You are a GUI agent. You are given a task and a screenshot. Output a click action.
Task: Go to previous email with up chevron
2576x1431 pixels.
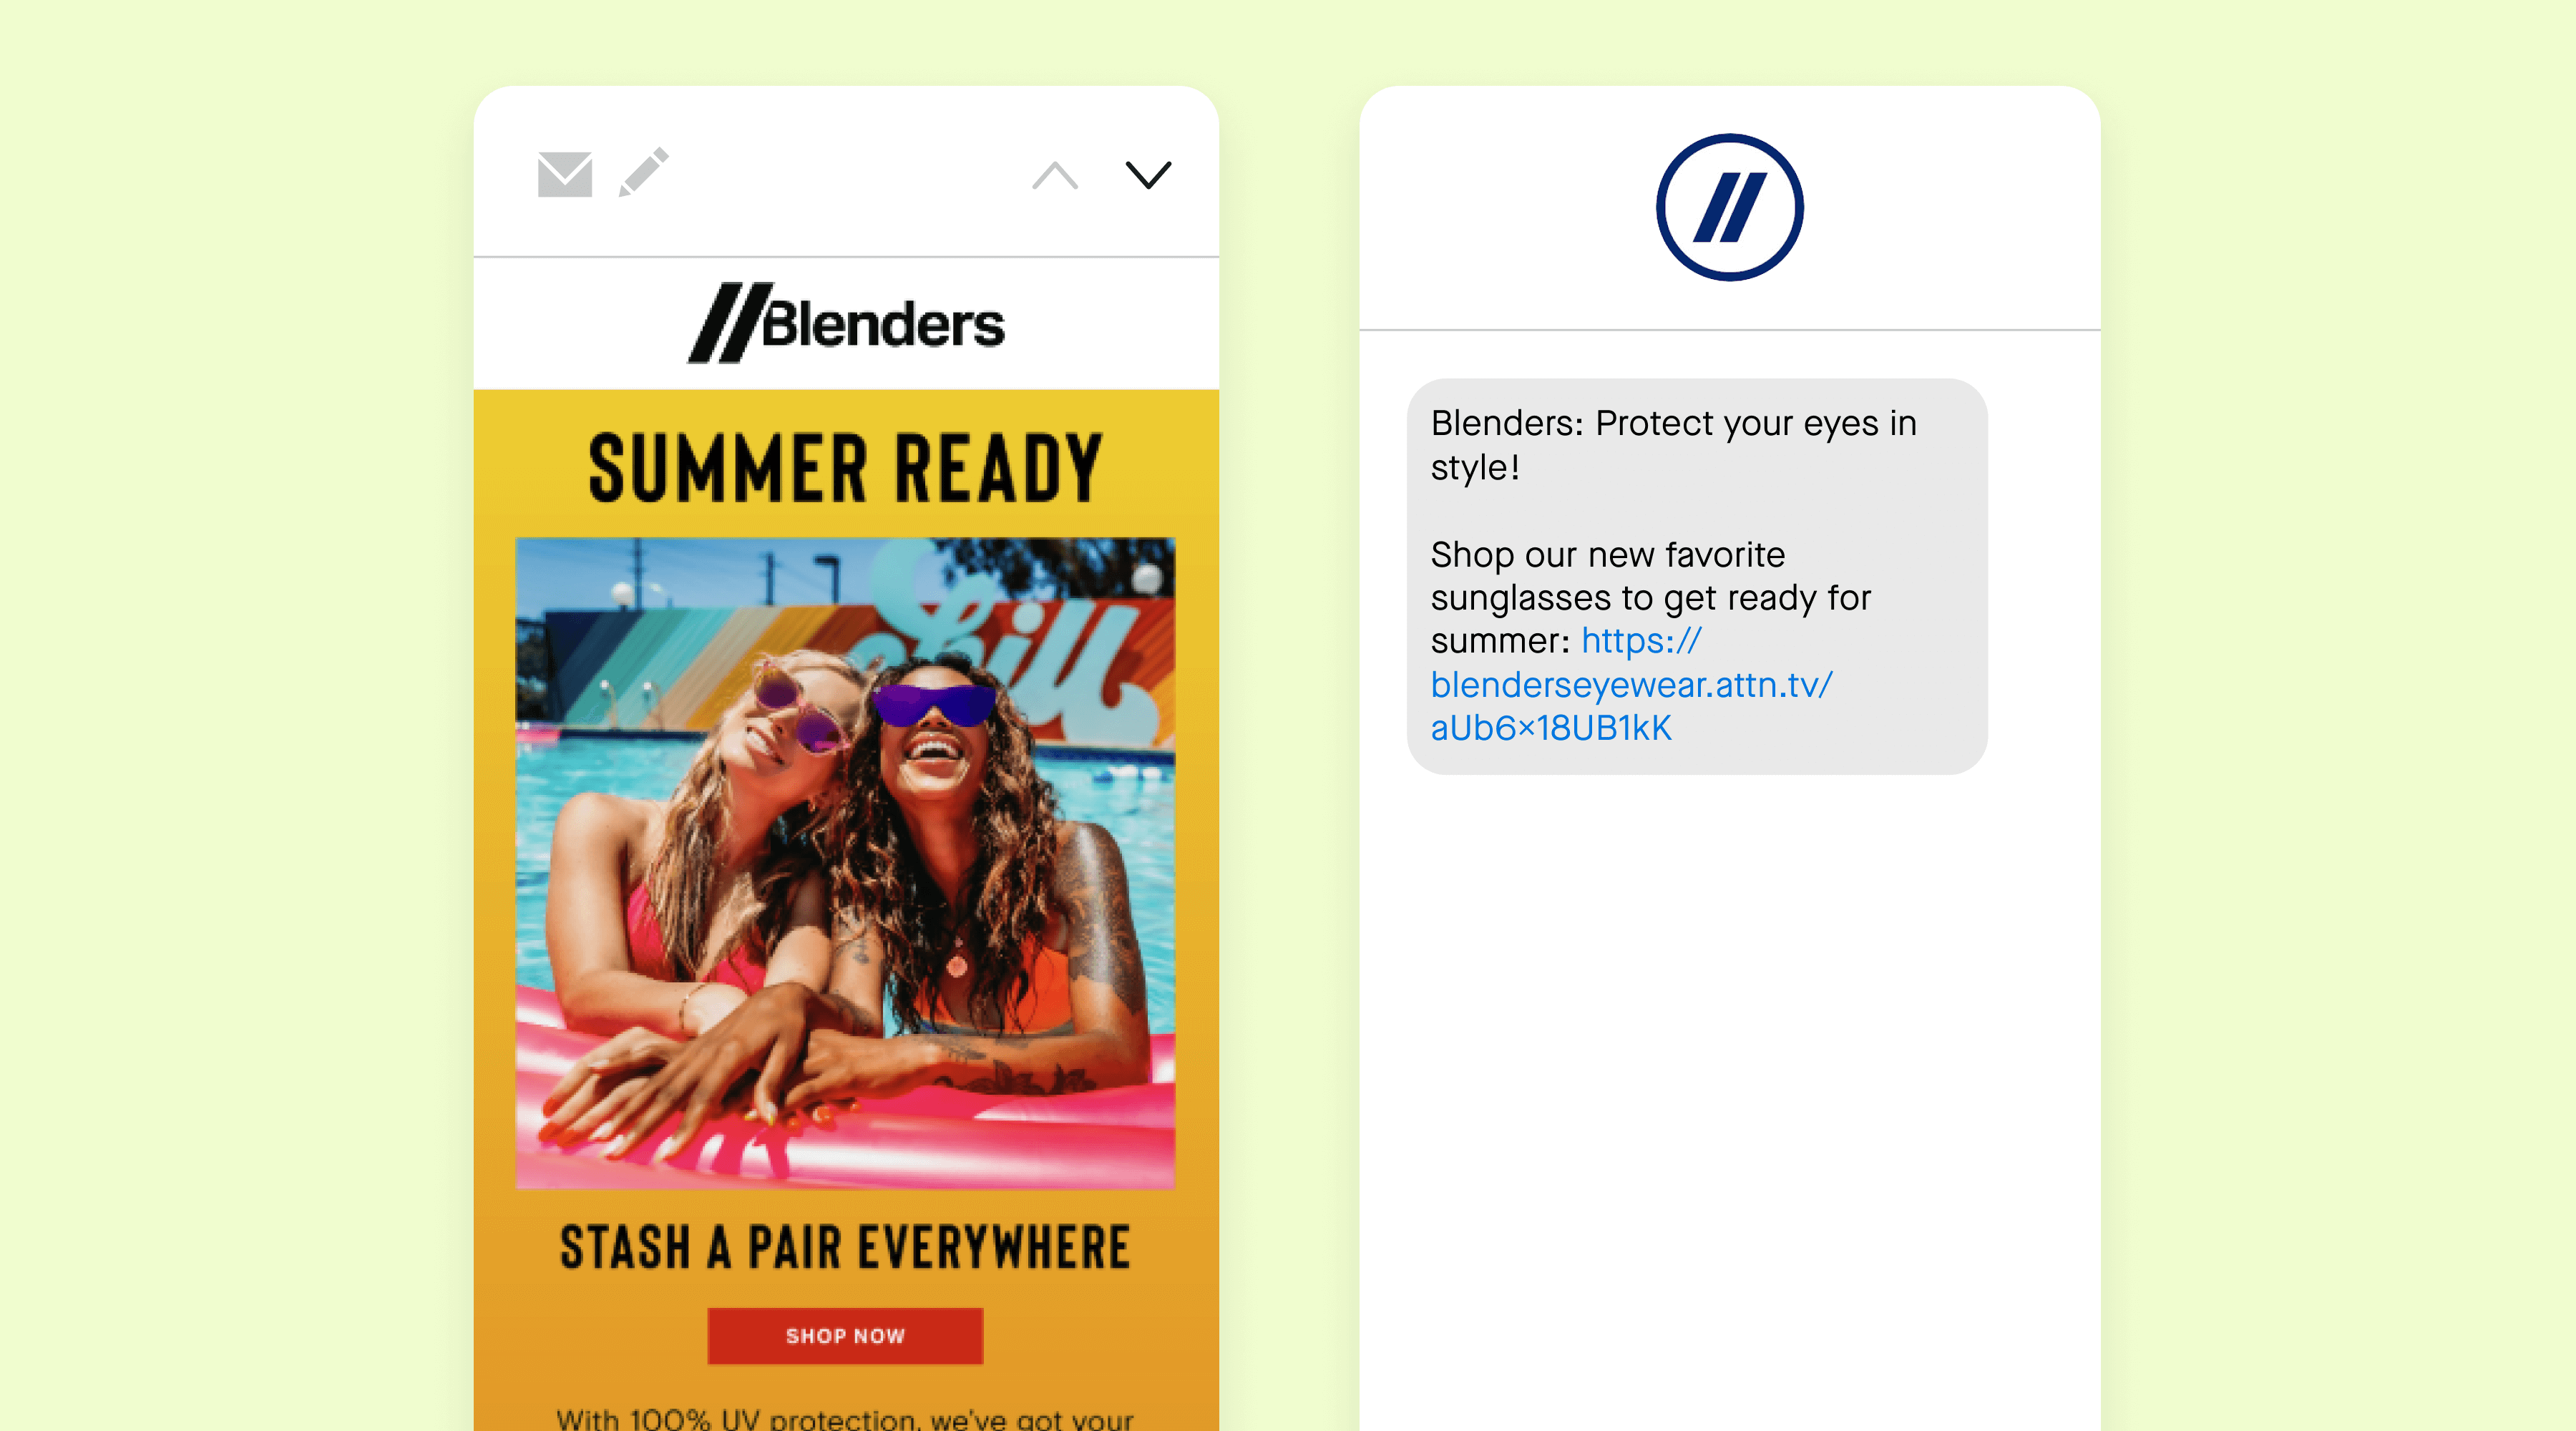coord(1055,175)
